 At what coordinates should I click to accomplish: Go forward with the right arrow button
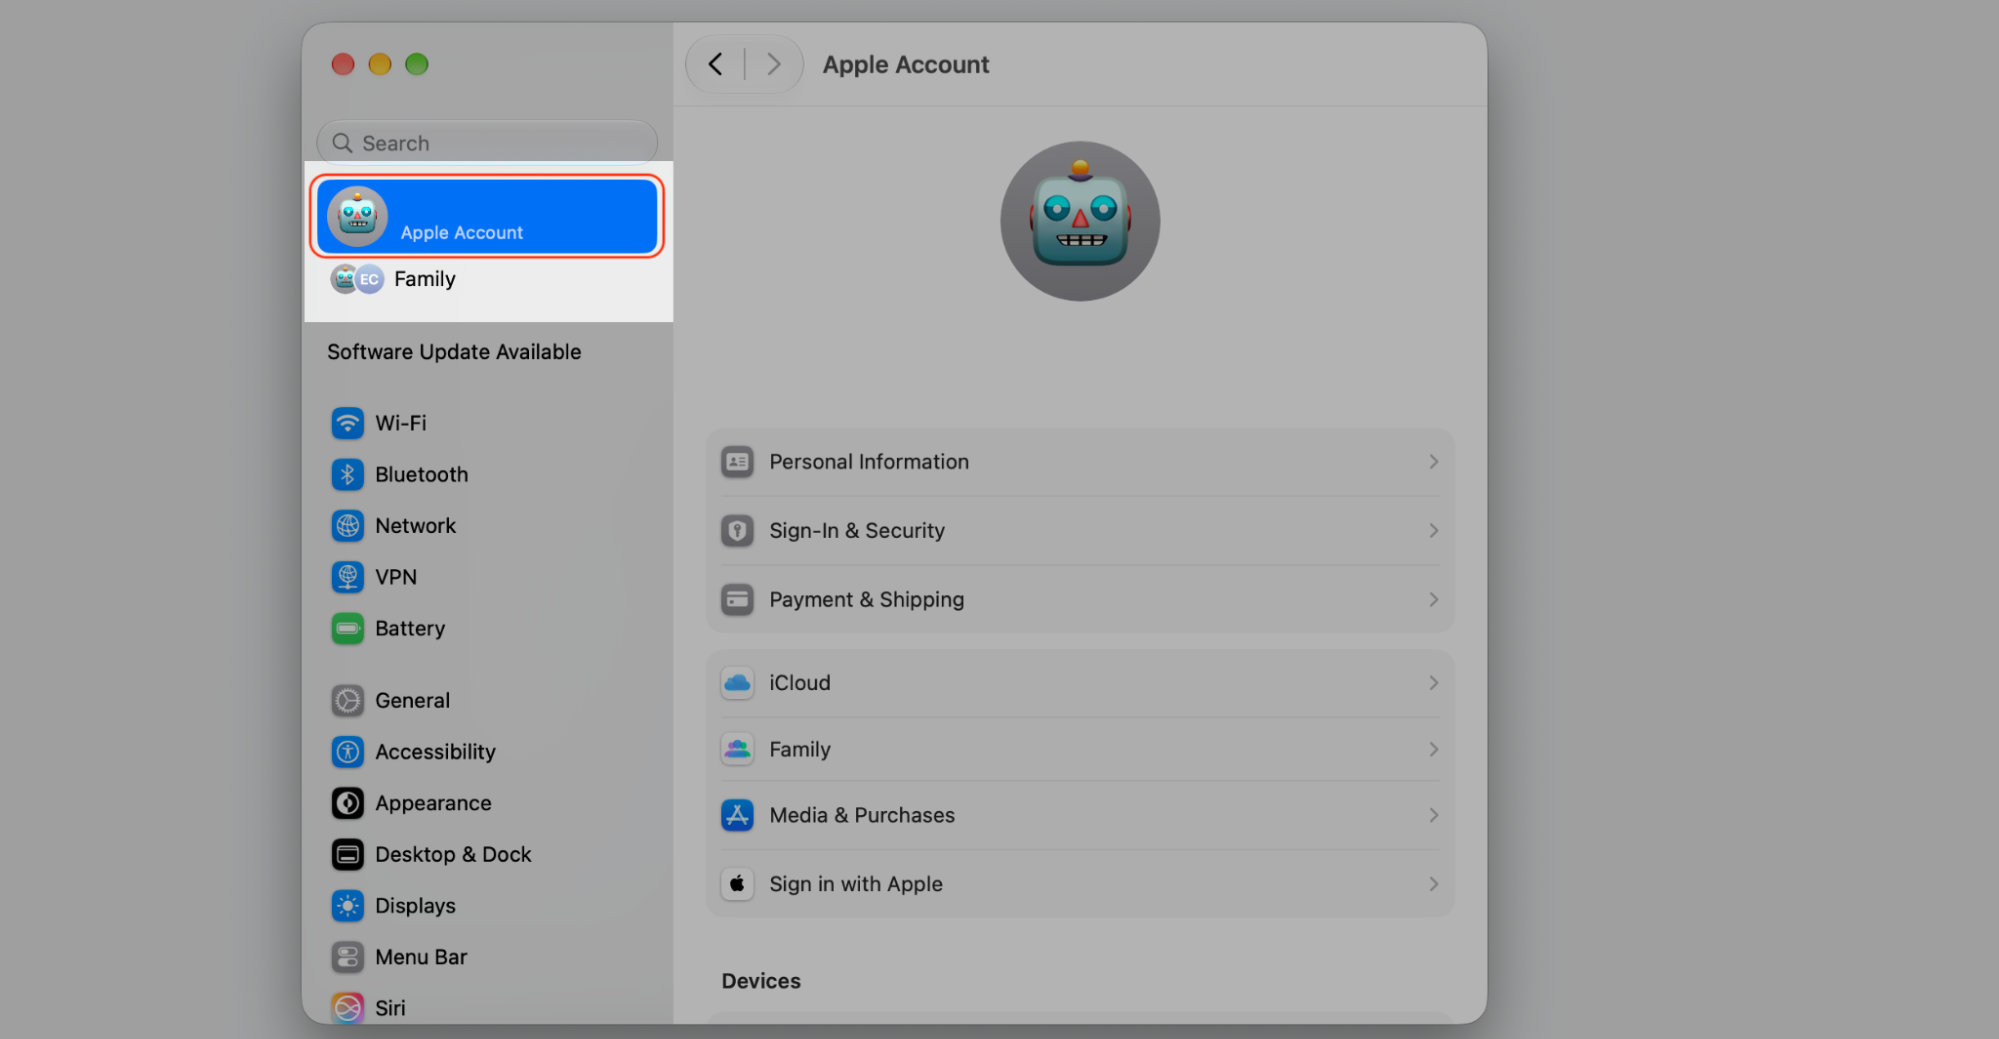click(x=773, y=65)
